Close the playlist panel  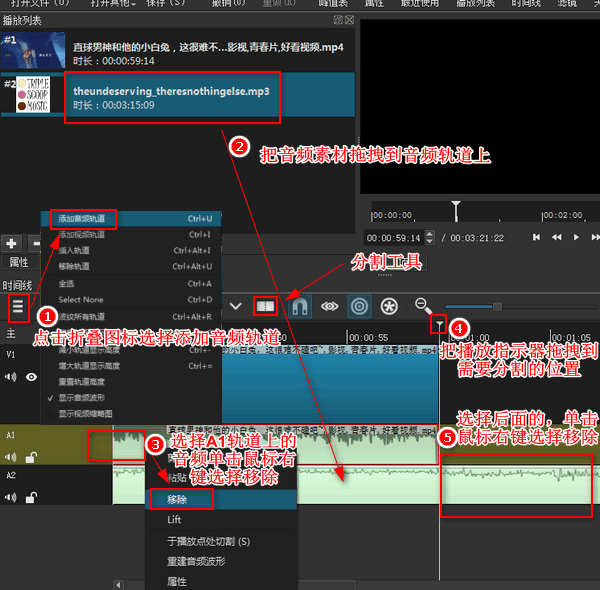(349, 20)
